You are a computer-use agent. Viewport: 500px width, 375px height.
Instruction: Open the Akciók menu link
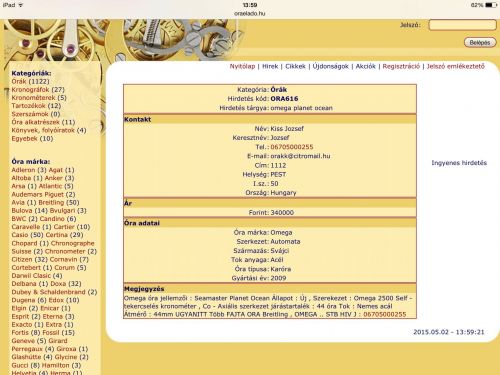366,66
